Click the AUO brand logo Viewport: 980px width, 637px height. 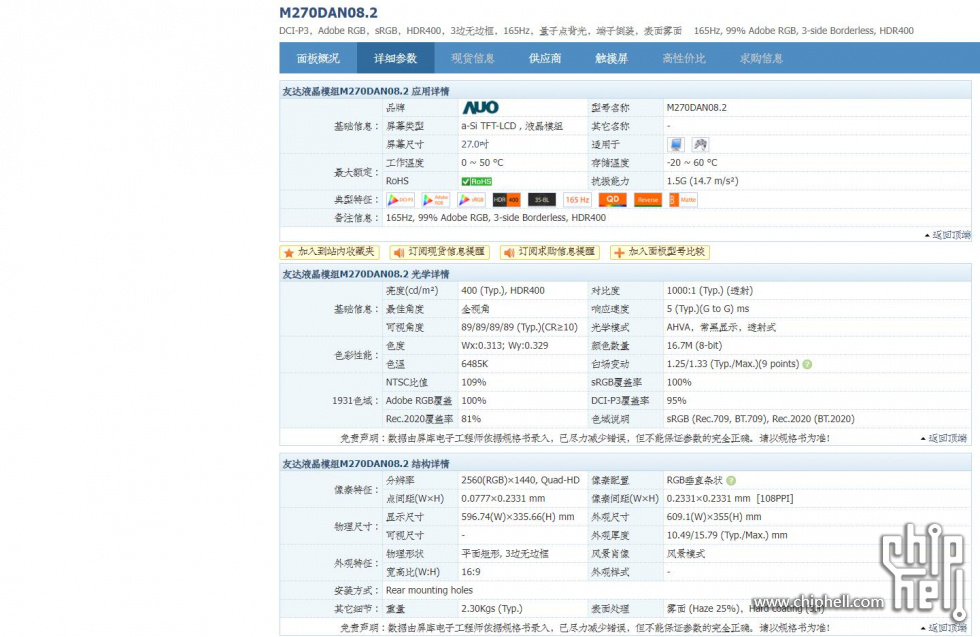click(x=480, y=108)
